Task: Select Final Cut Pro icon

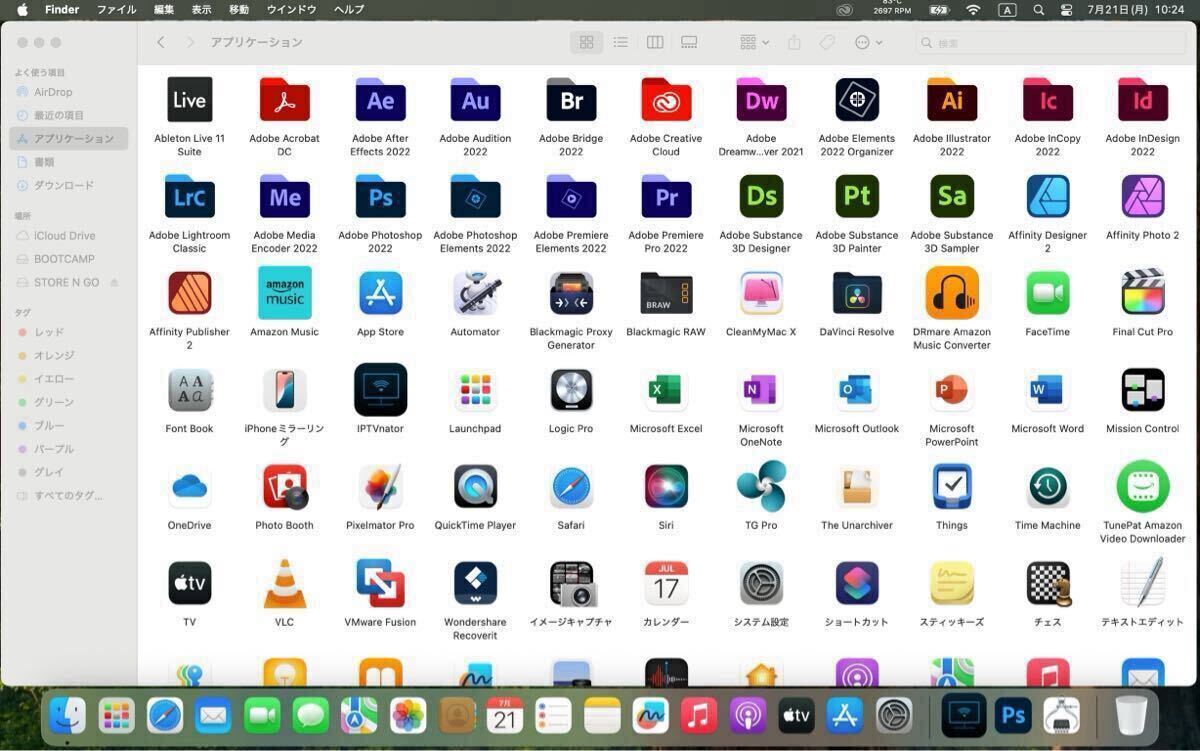Action: point(1143,292)
